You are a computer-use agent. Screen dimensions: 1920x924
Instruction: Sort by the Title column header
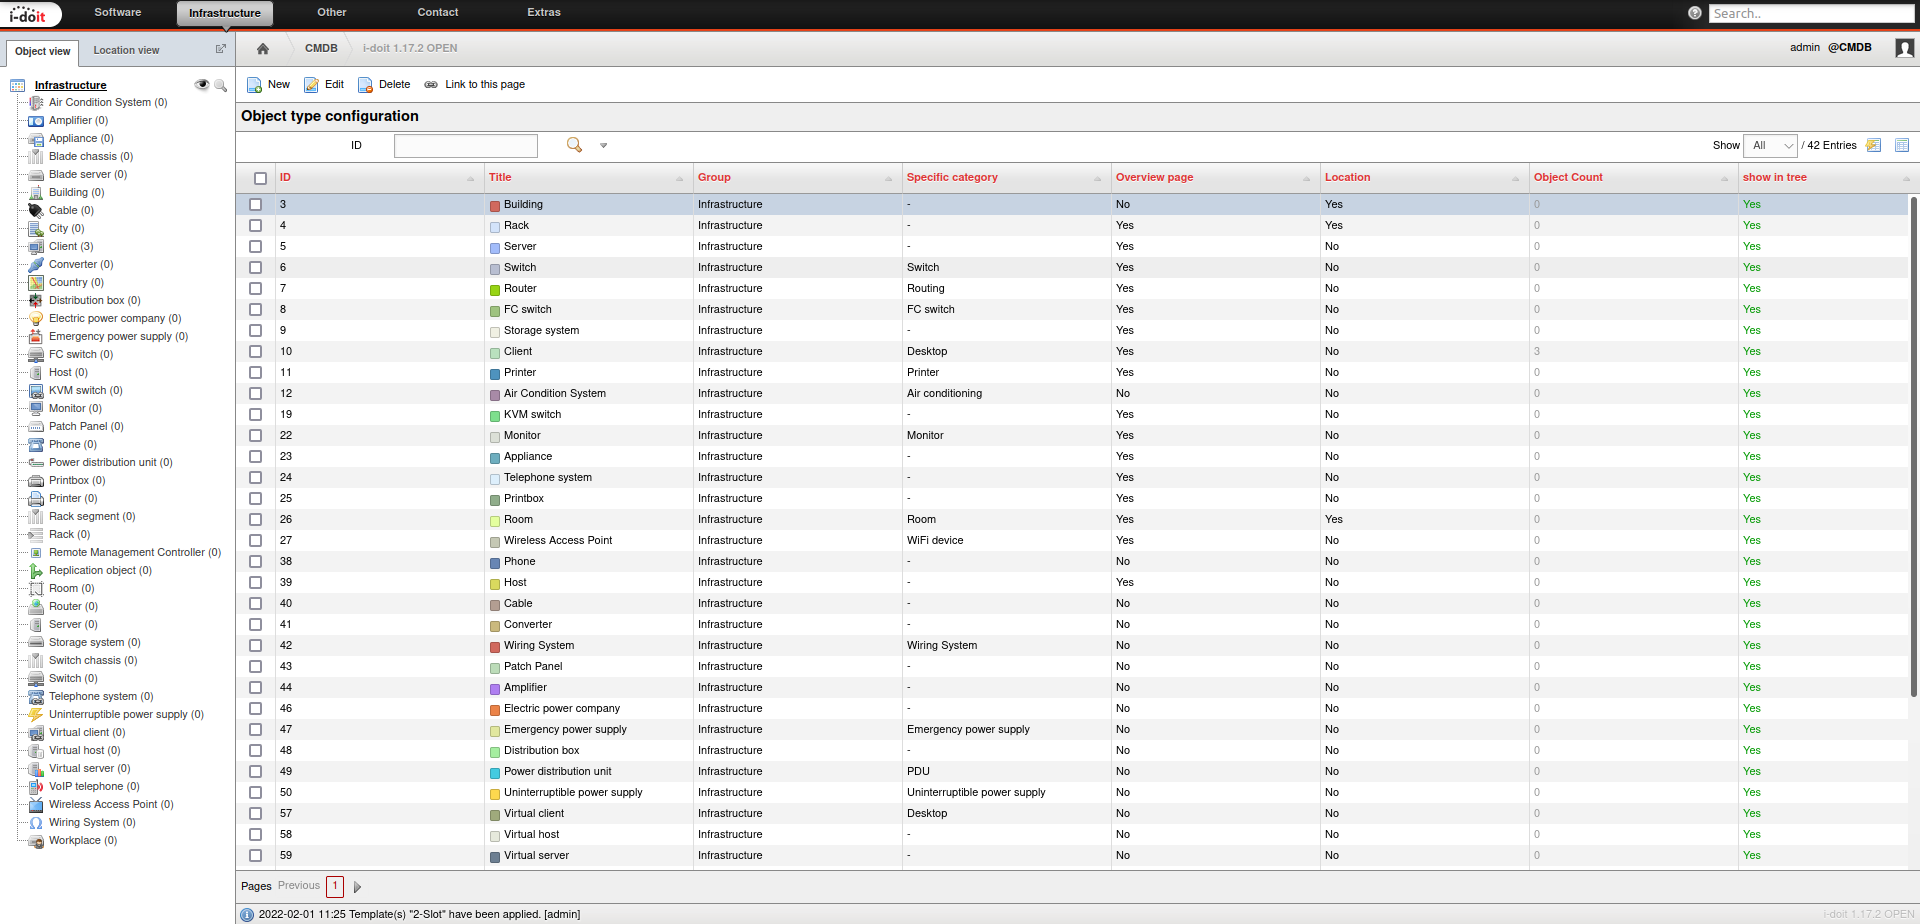[500, 178]
